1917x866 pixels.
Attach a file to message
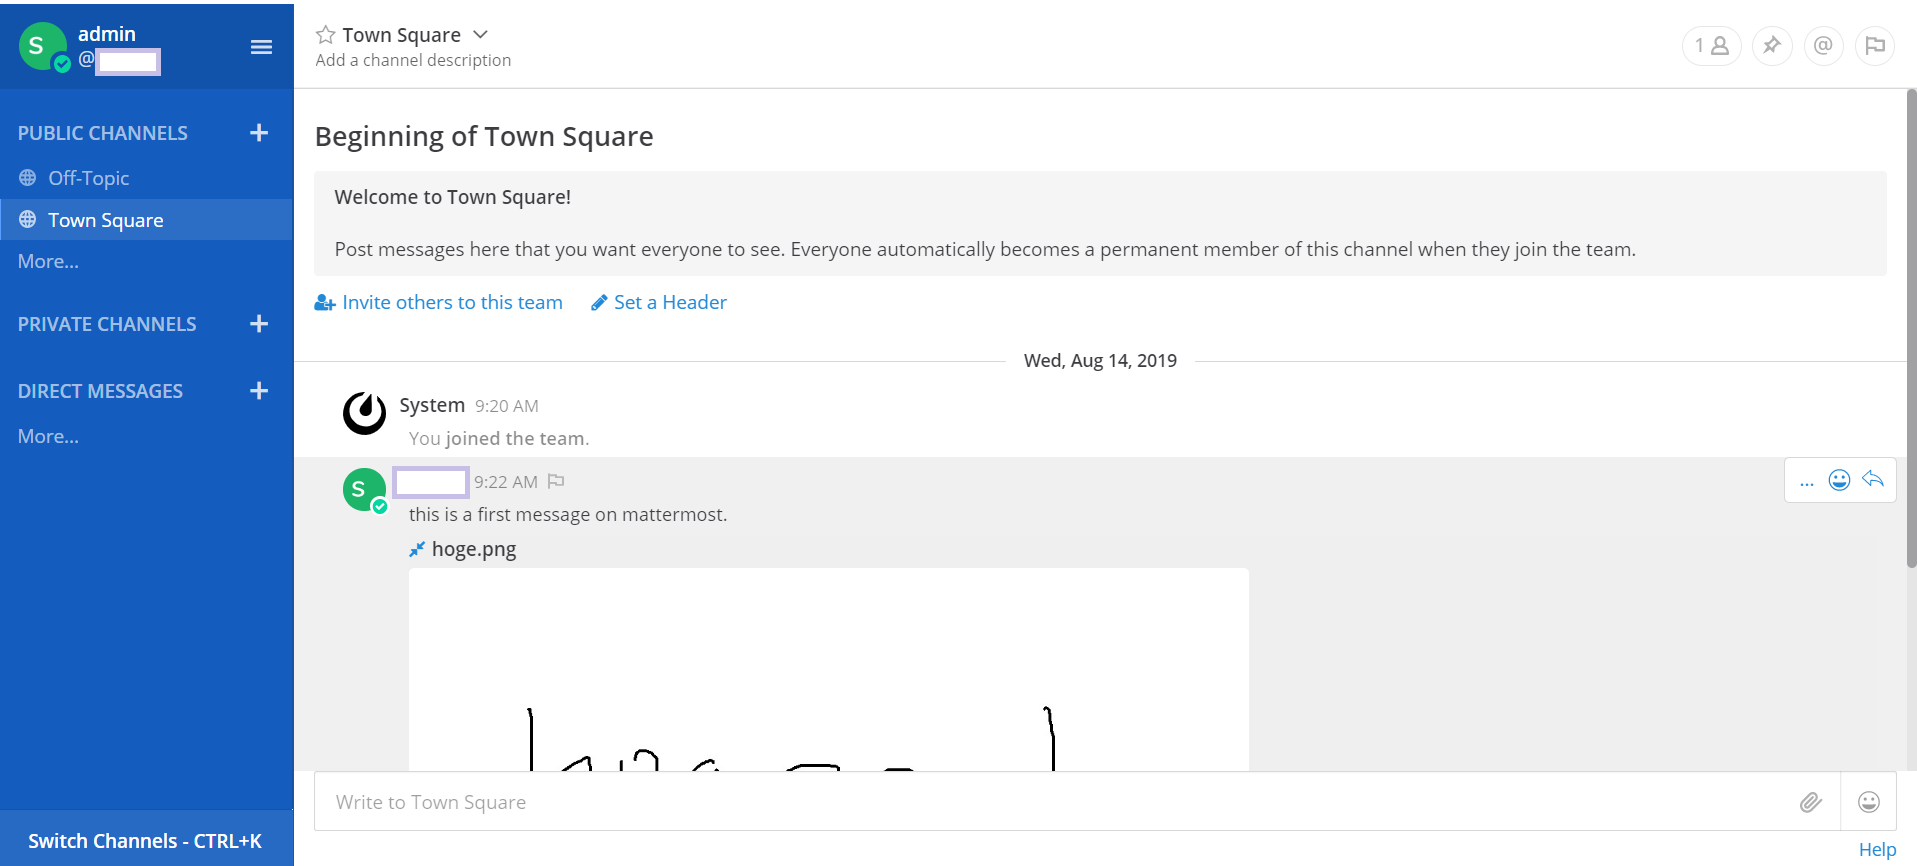(x=1810, y=802)
